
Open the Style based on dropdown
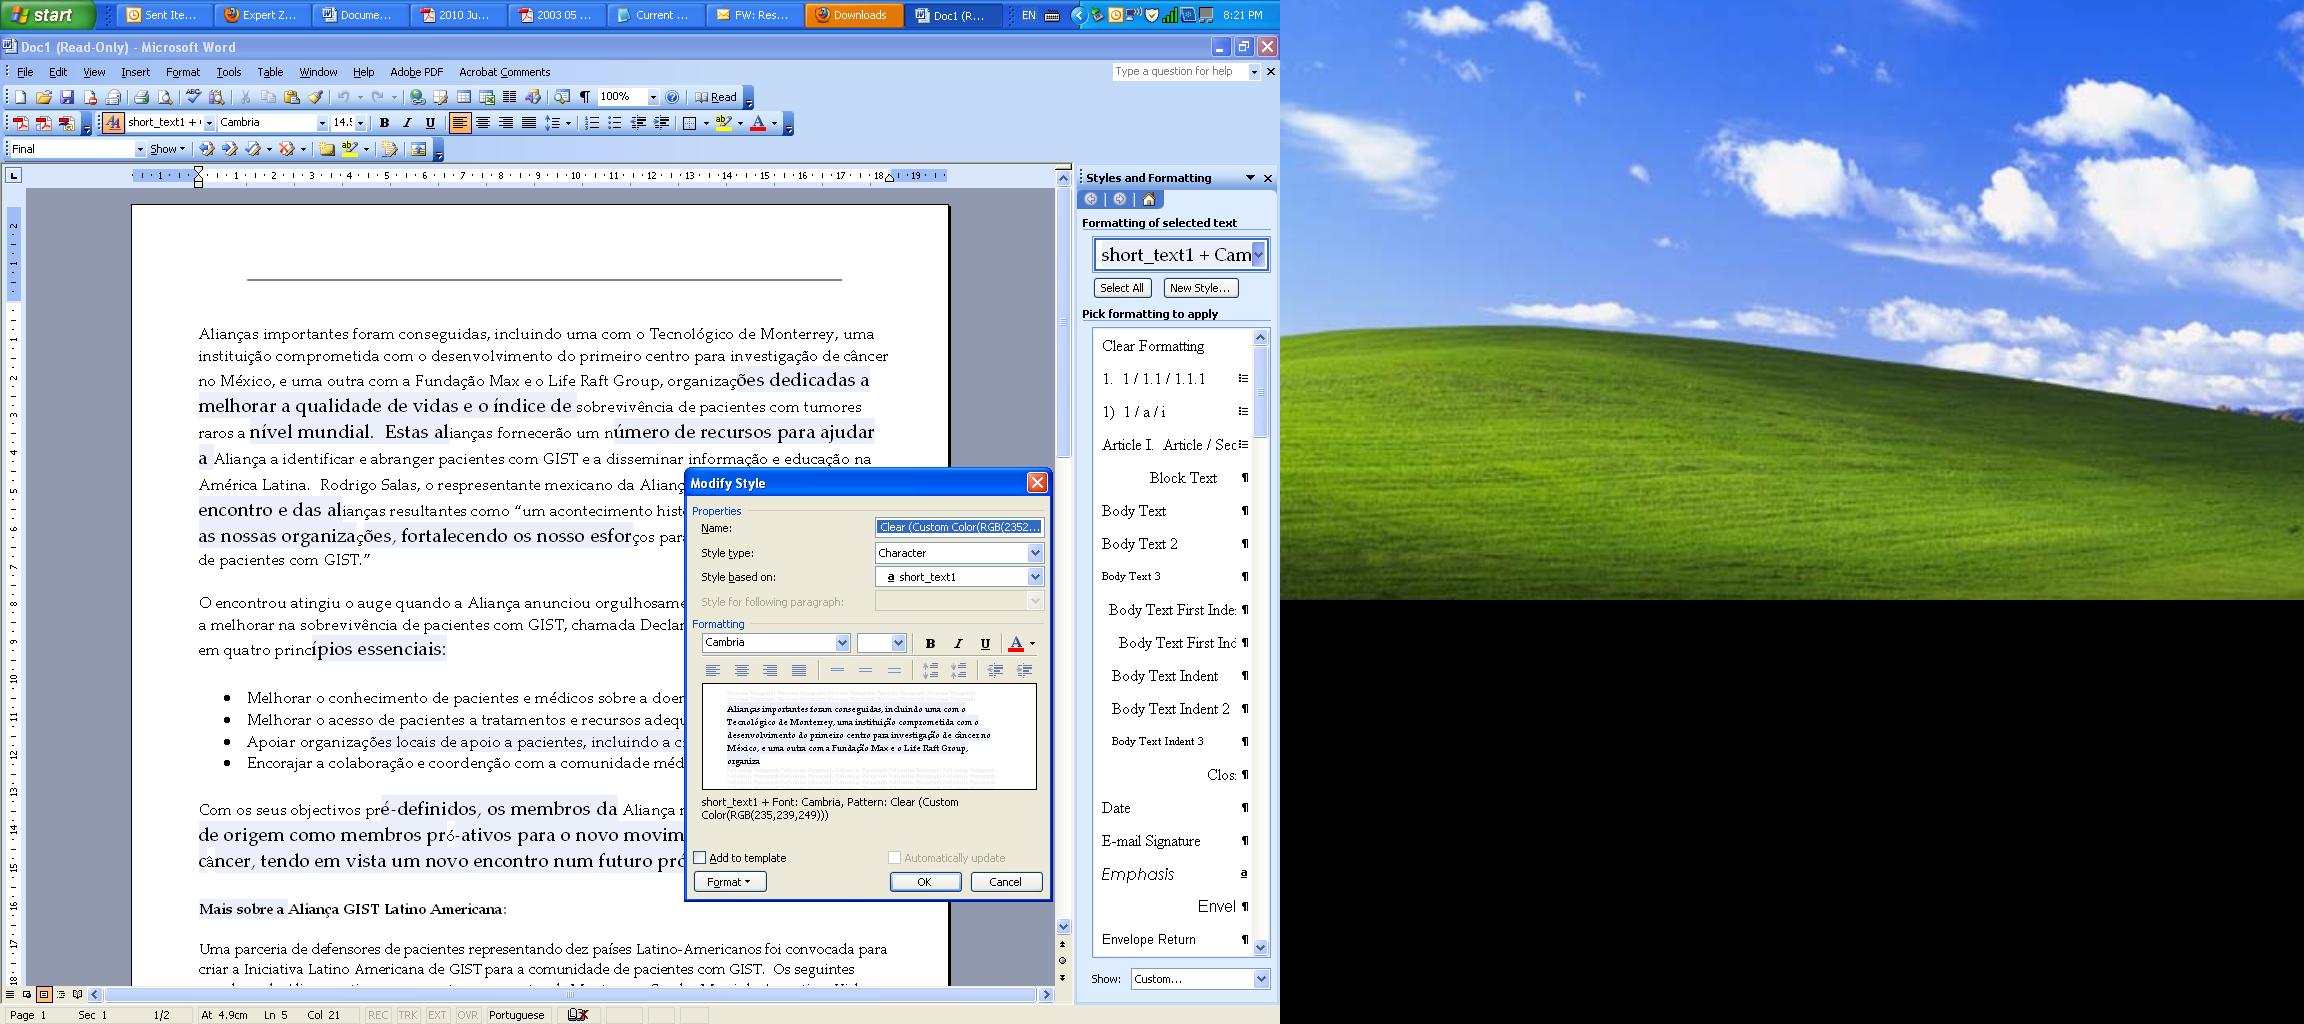tap(1034, 577)
